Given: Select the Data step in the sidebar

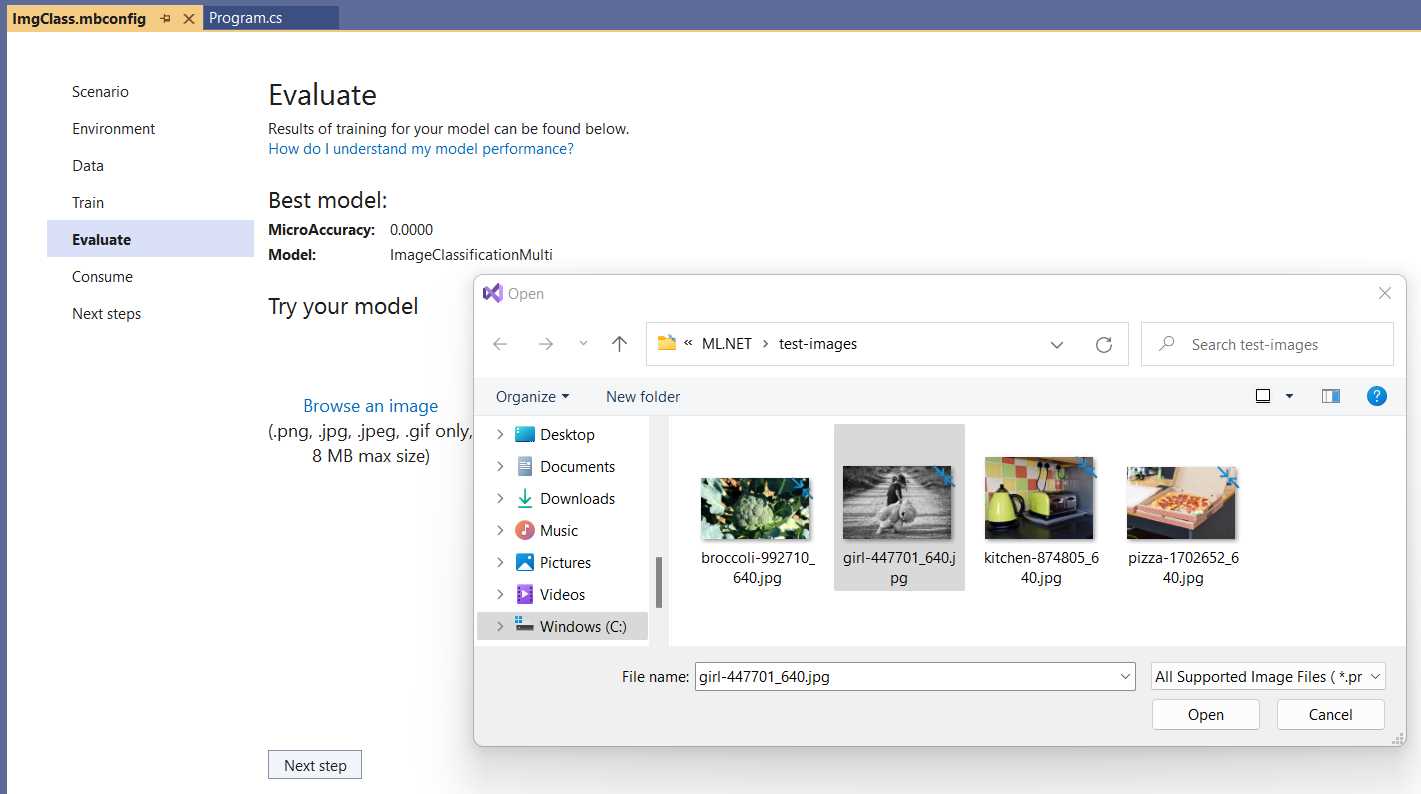Looking at the screenshot, I should tap(87, 165).
